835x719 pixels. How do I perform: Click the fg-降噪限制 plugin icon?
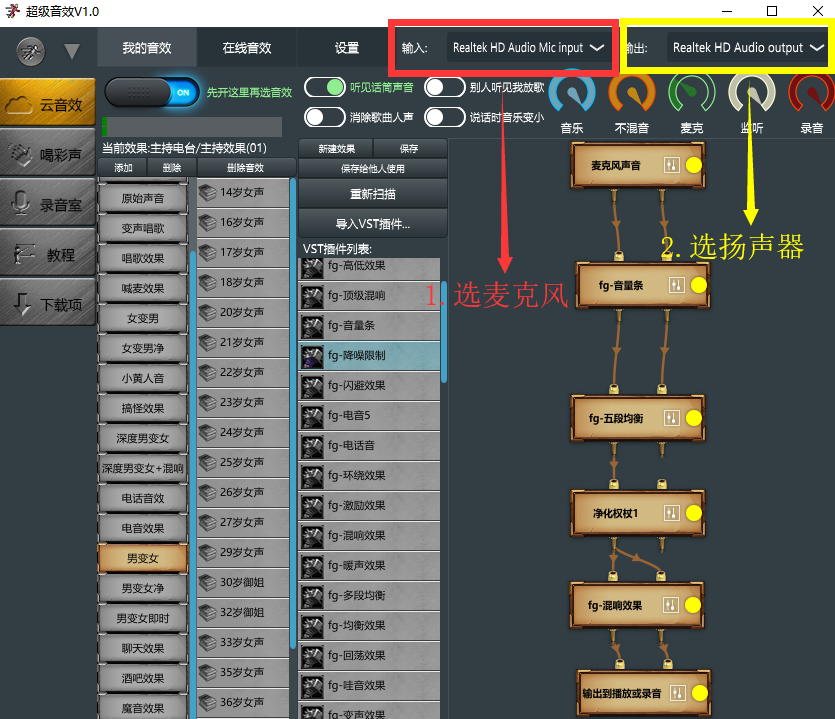click(312, 357)
